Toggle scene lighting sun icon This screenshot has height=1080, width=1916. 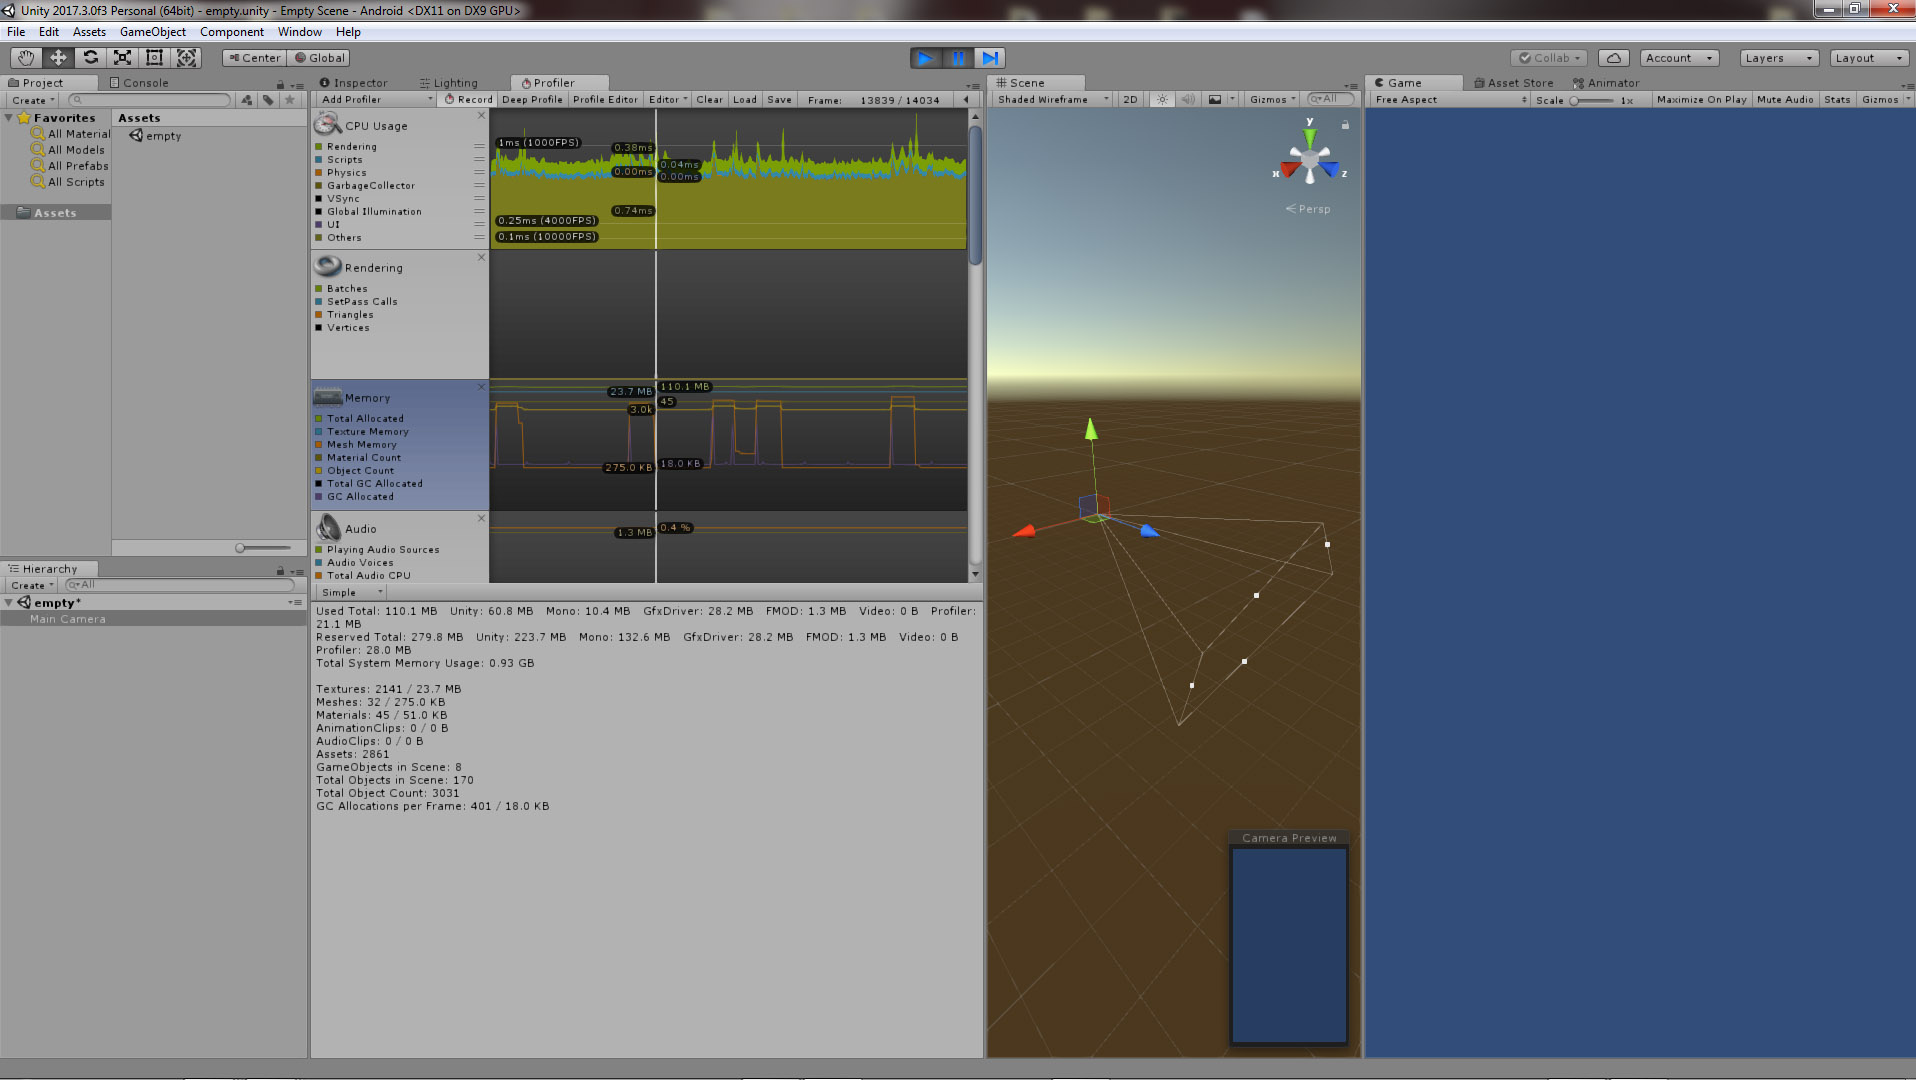[x=1162, y=99]
